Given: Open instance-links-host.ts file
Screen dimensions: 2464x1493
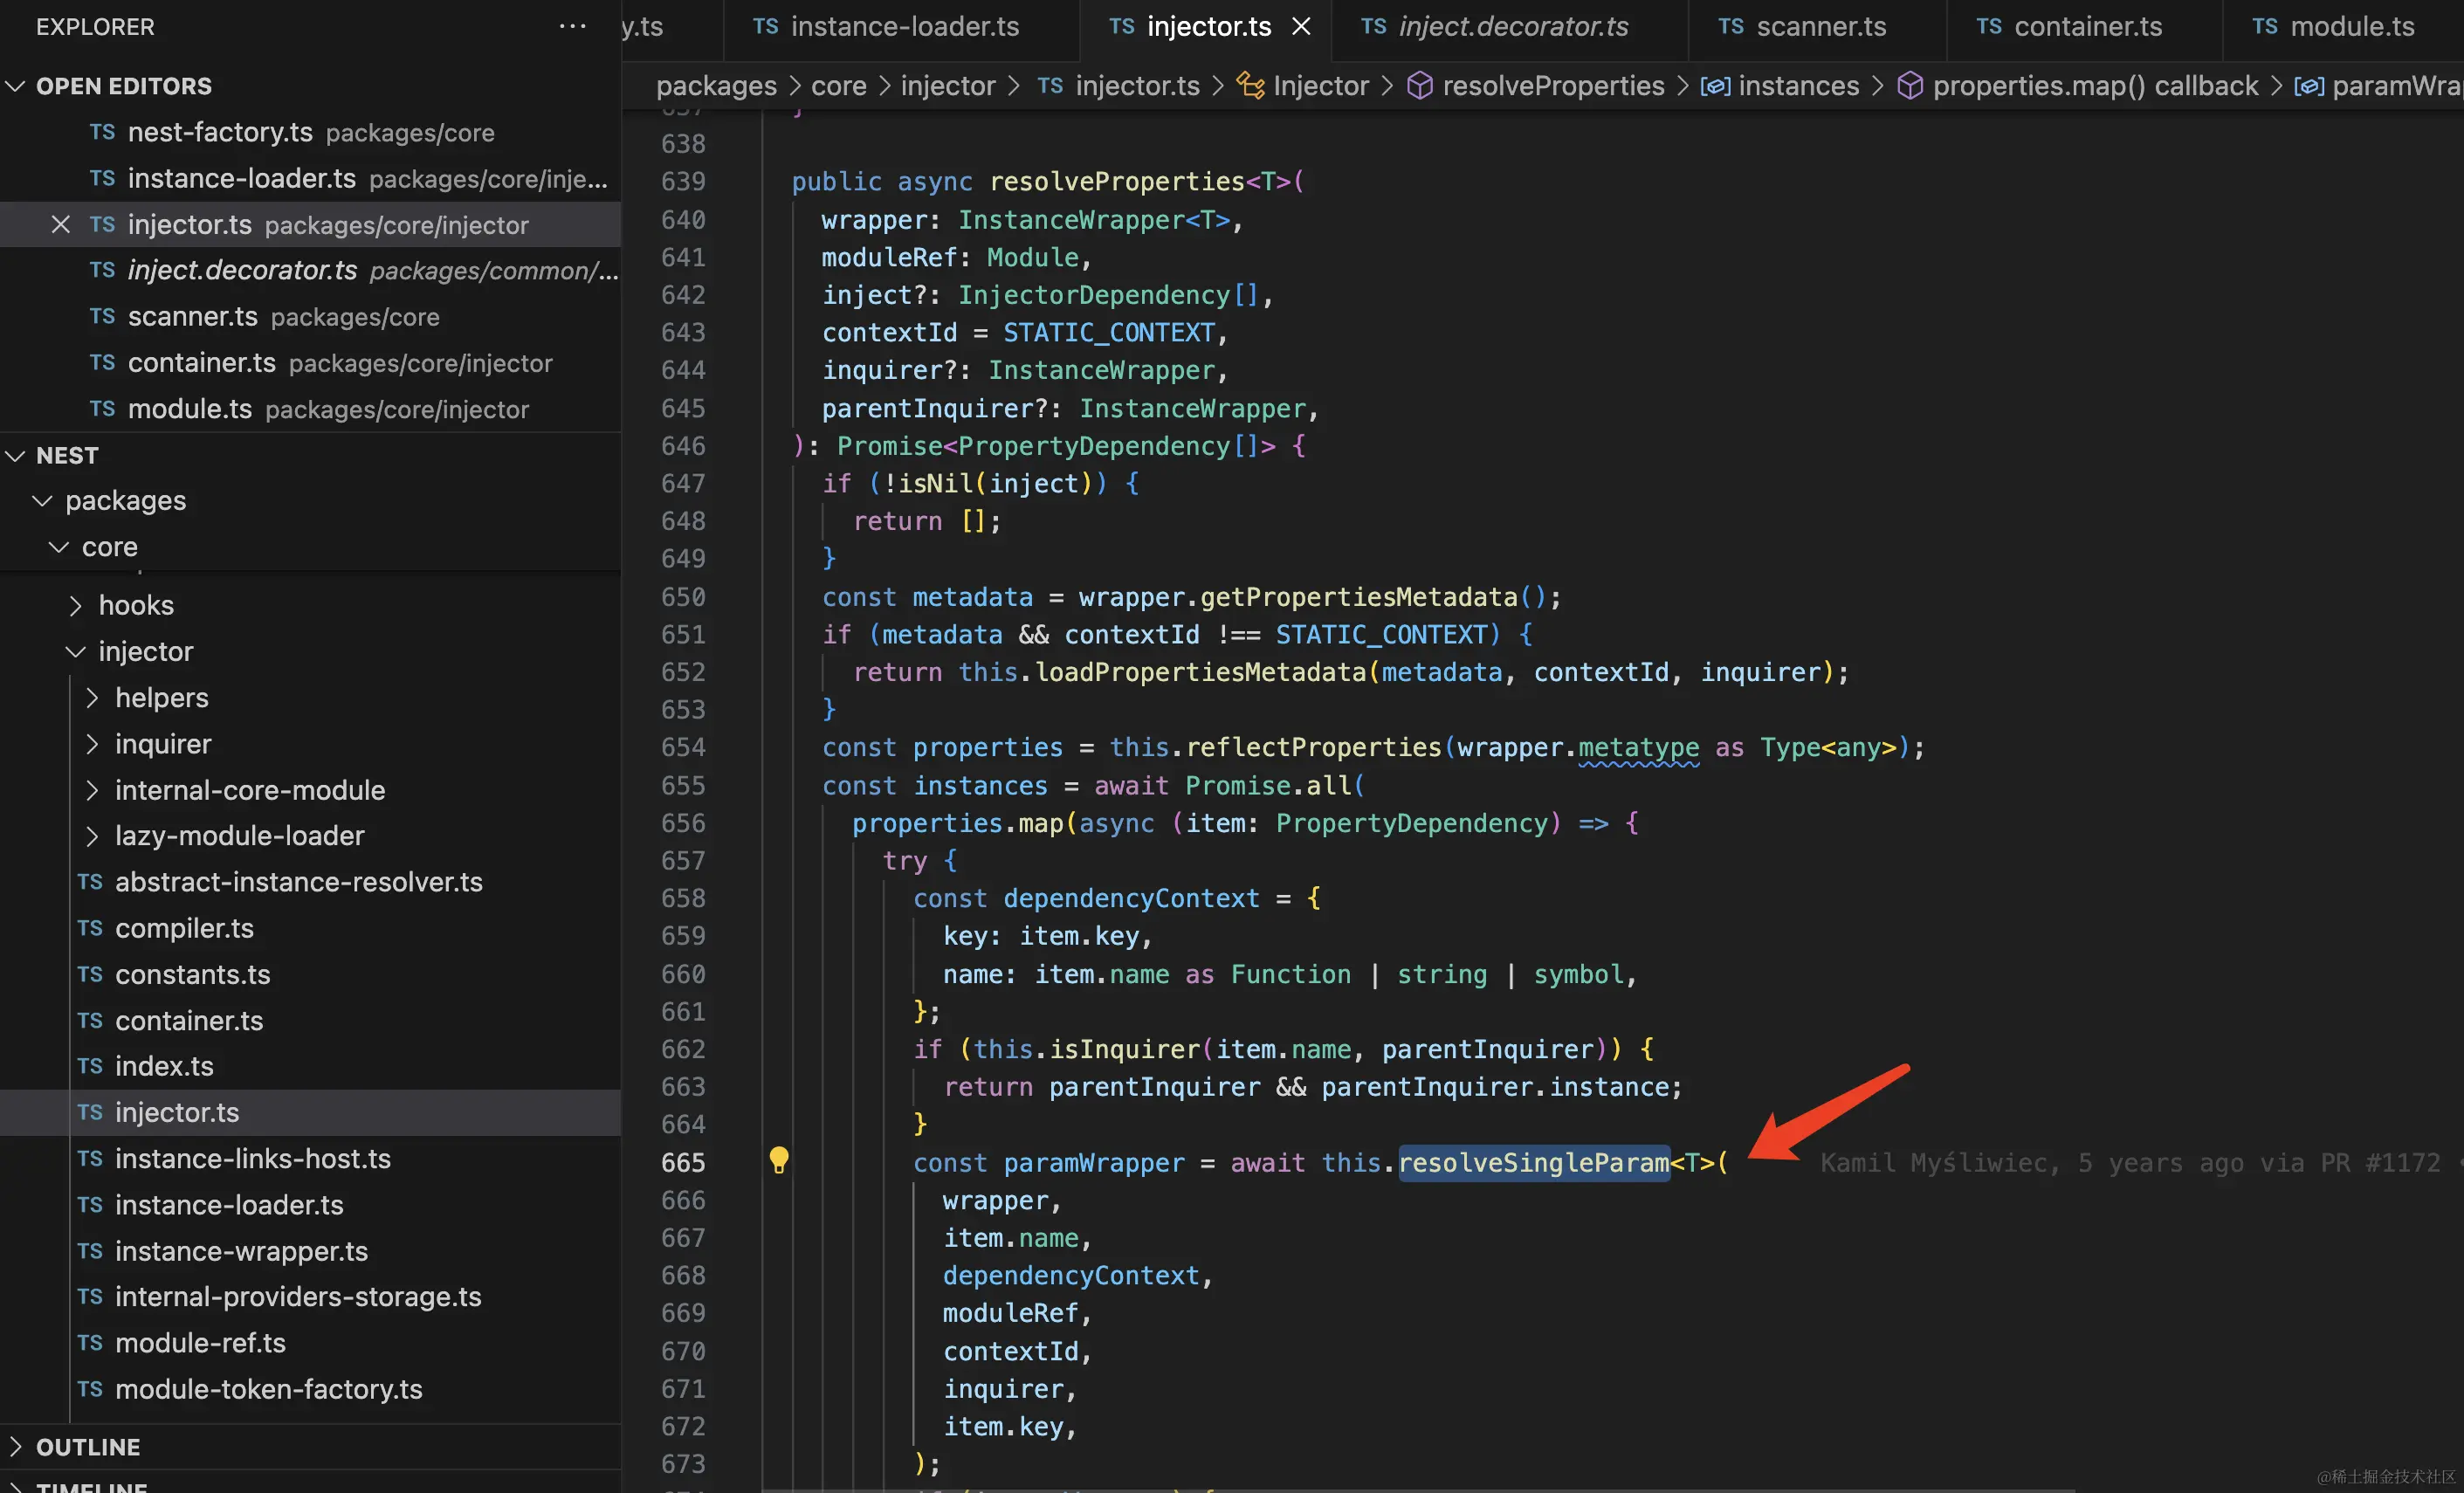Looking at the screenshot, I should coord(310,1158).
